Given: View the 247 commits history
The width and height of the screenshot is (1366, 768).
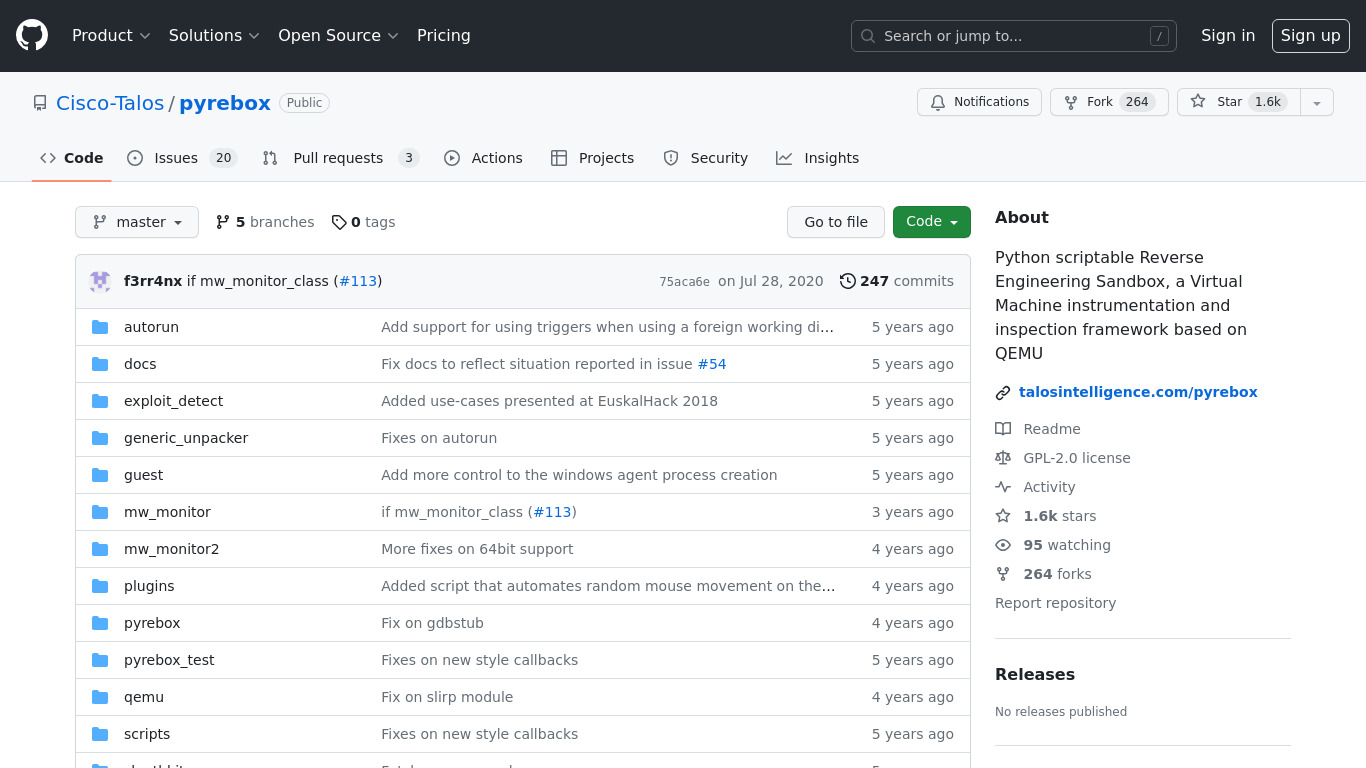Looking at the screenshot, I should point(897,281).
